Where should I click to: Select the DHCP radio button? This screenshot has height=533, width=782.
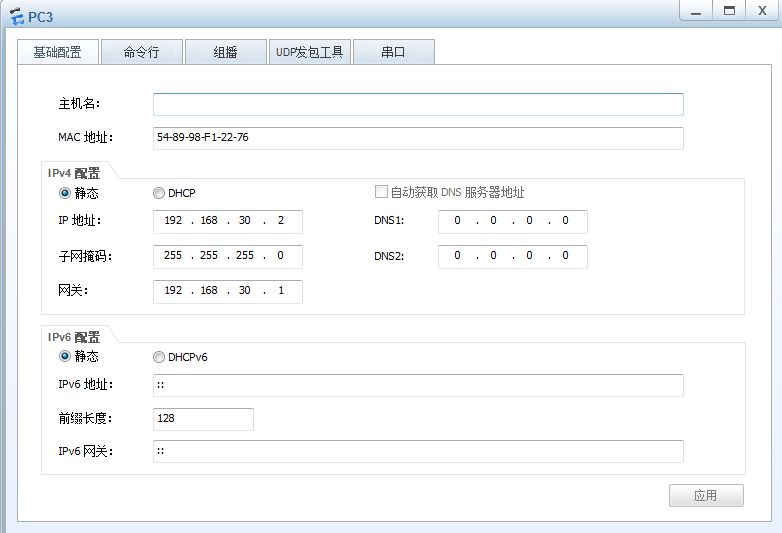click(x=159, y=193)
